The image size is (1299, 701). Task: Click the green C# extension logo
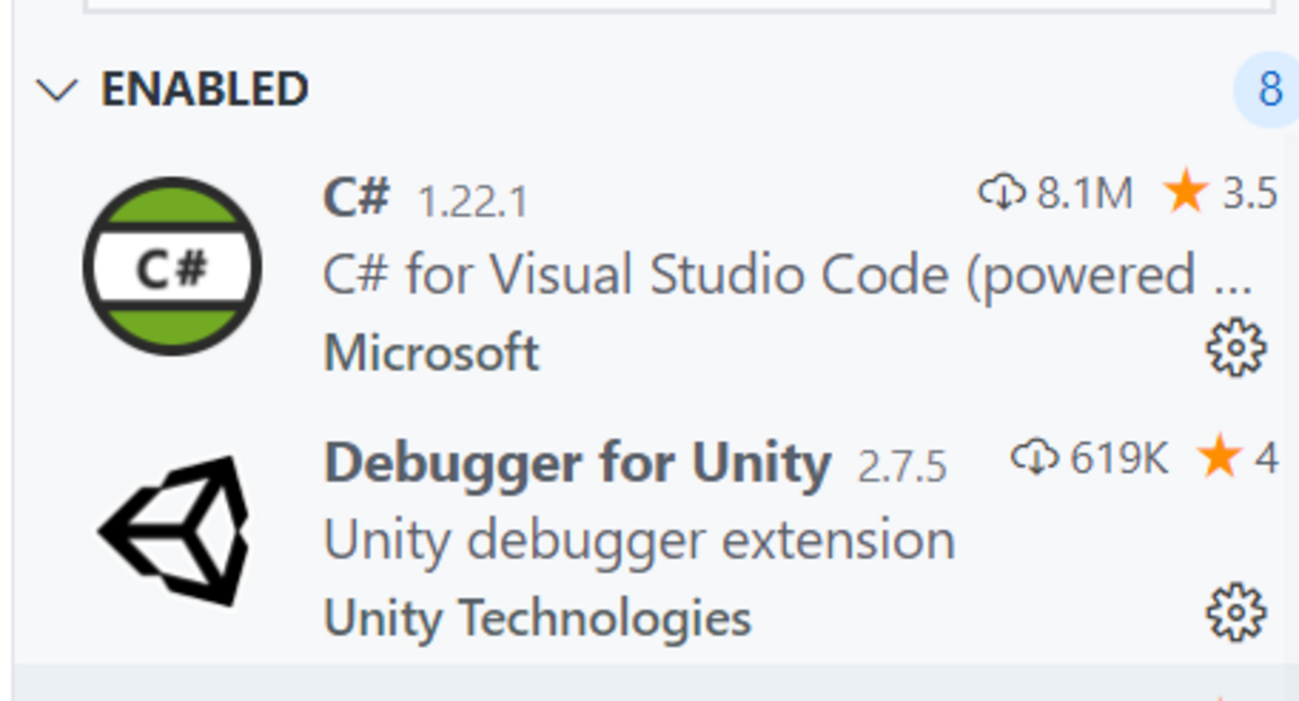(x=172, y=266)
